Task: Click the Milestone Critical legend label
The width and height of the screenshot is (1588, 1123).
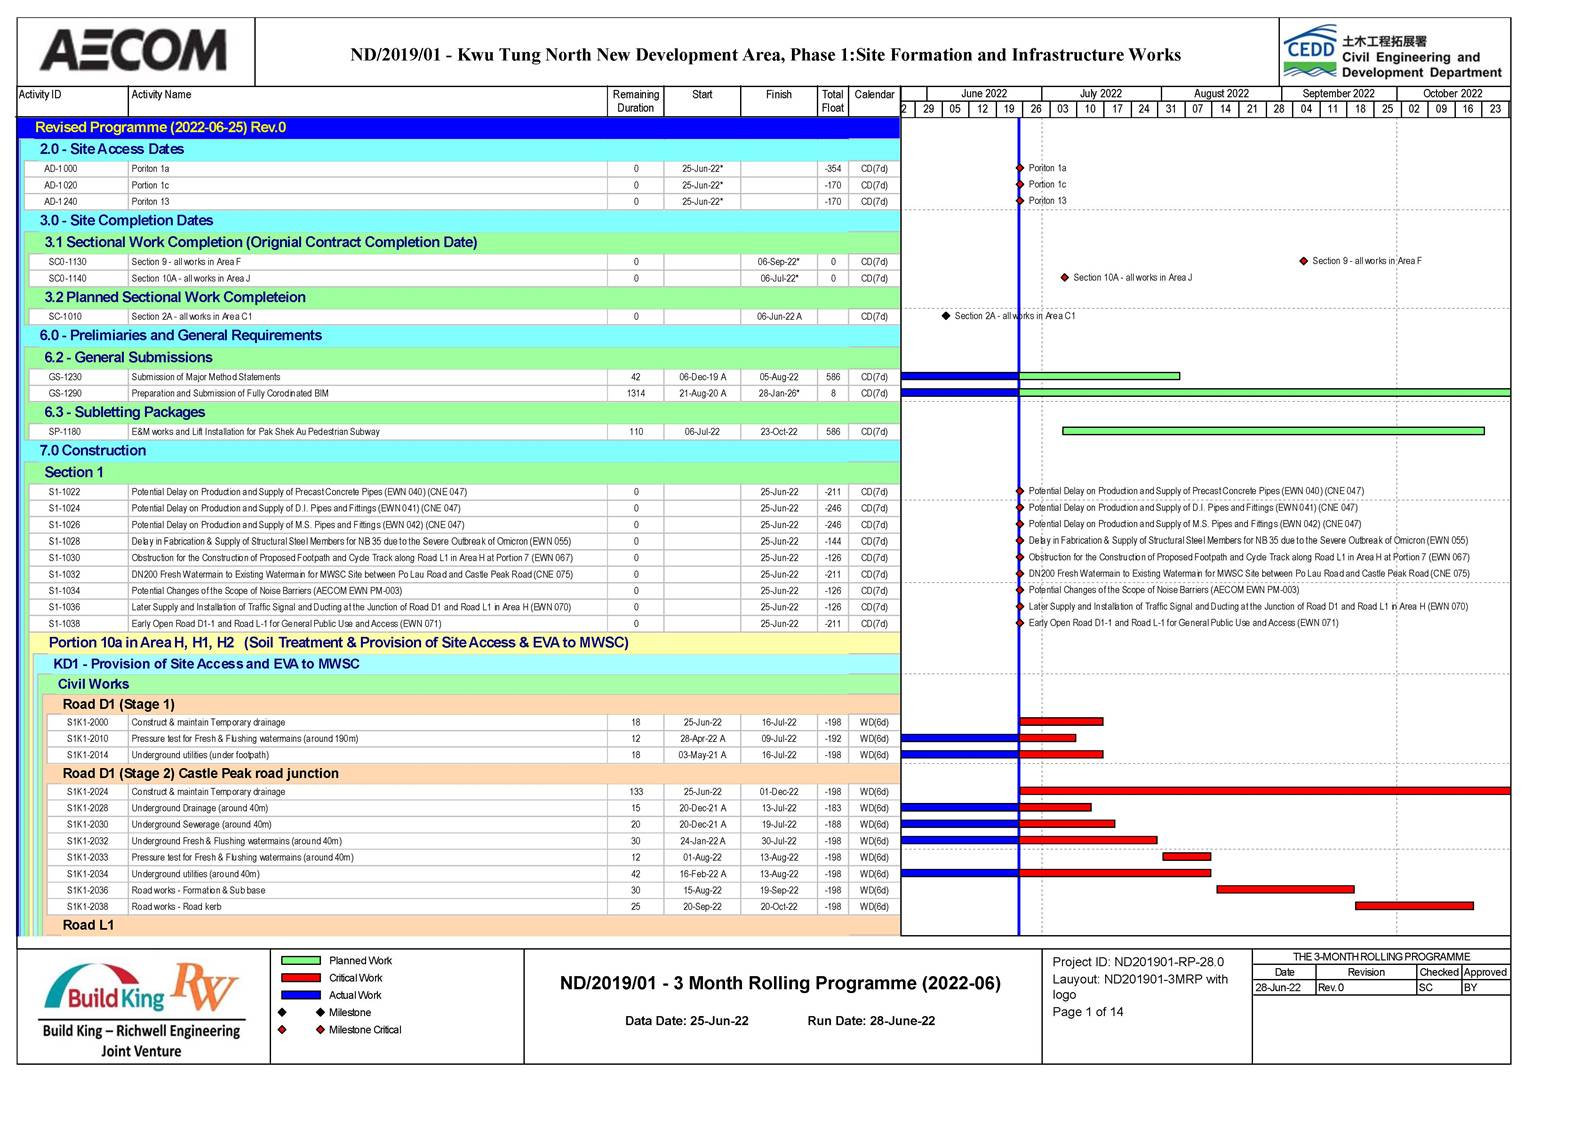Action: pos(365,1030)
